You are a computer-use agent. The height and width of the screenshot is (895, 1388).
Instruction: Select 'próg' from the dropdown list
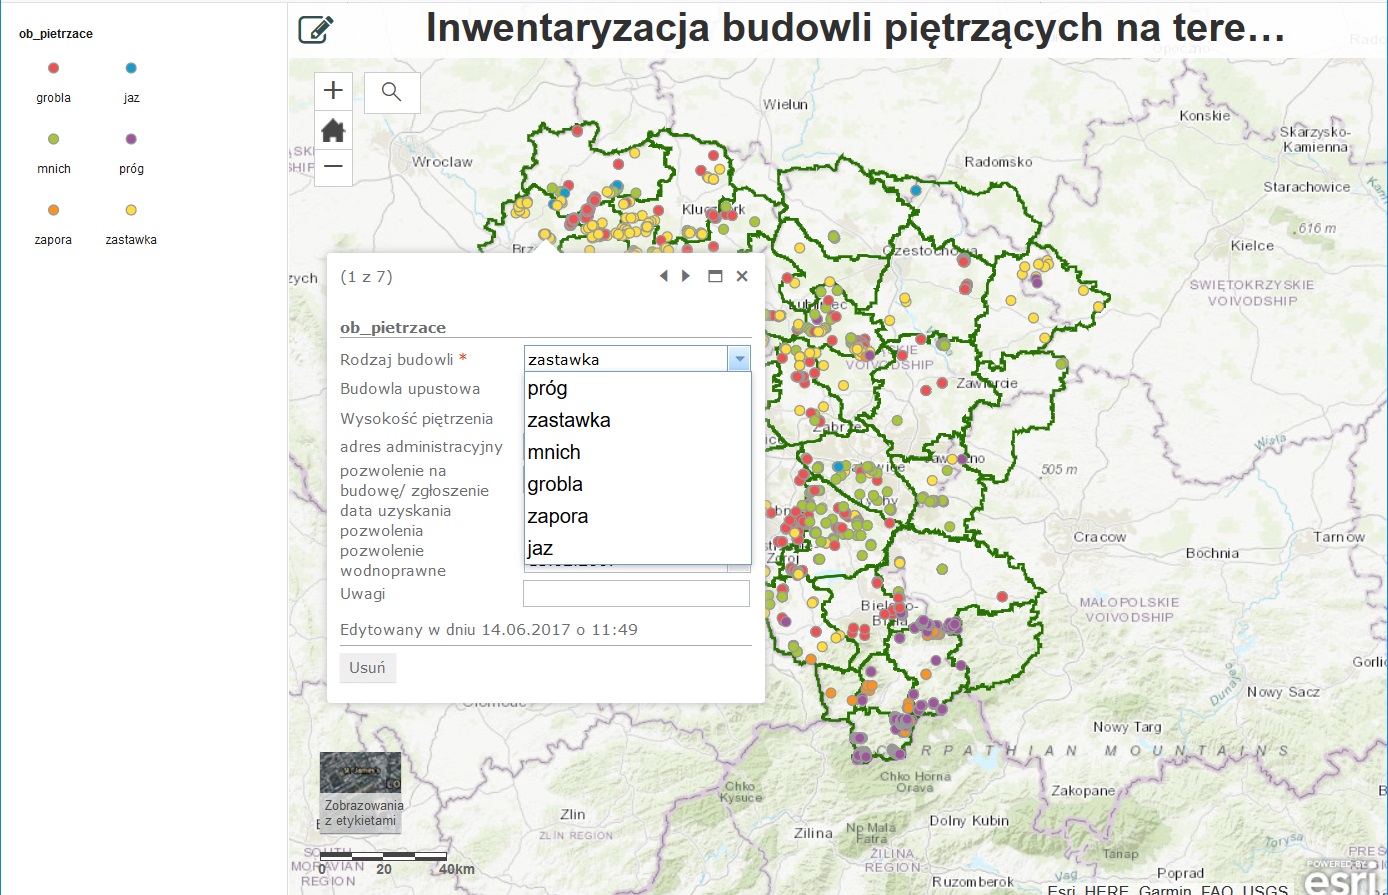[637, 388]
